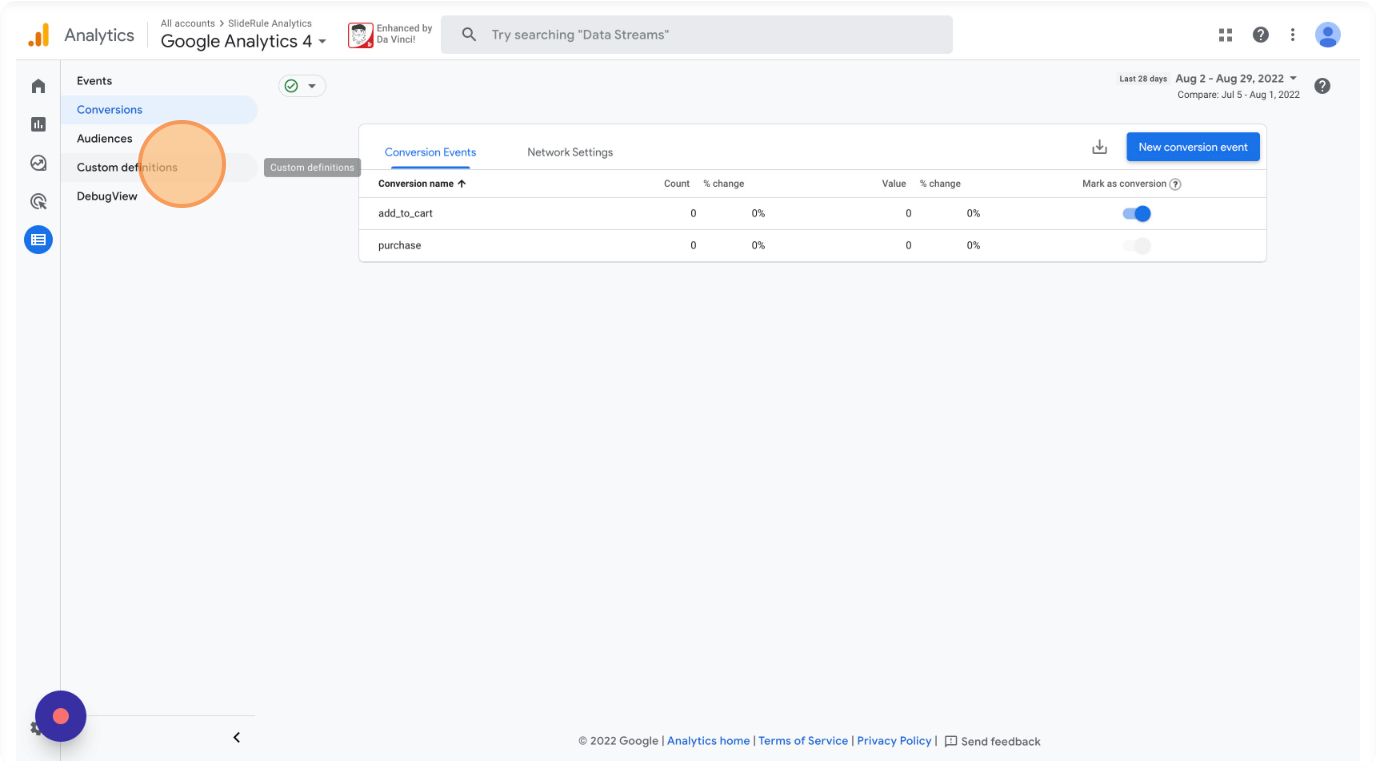Open the Google apps grid icon
Screen dimensions: 1376x768
(1225, 35)
